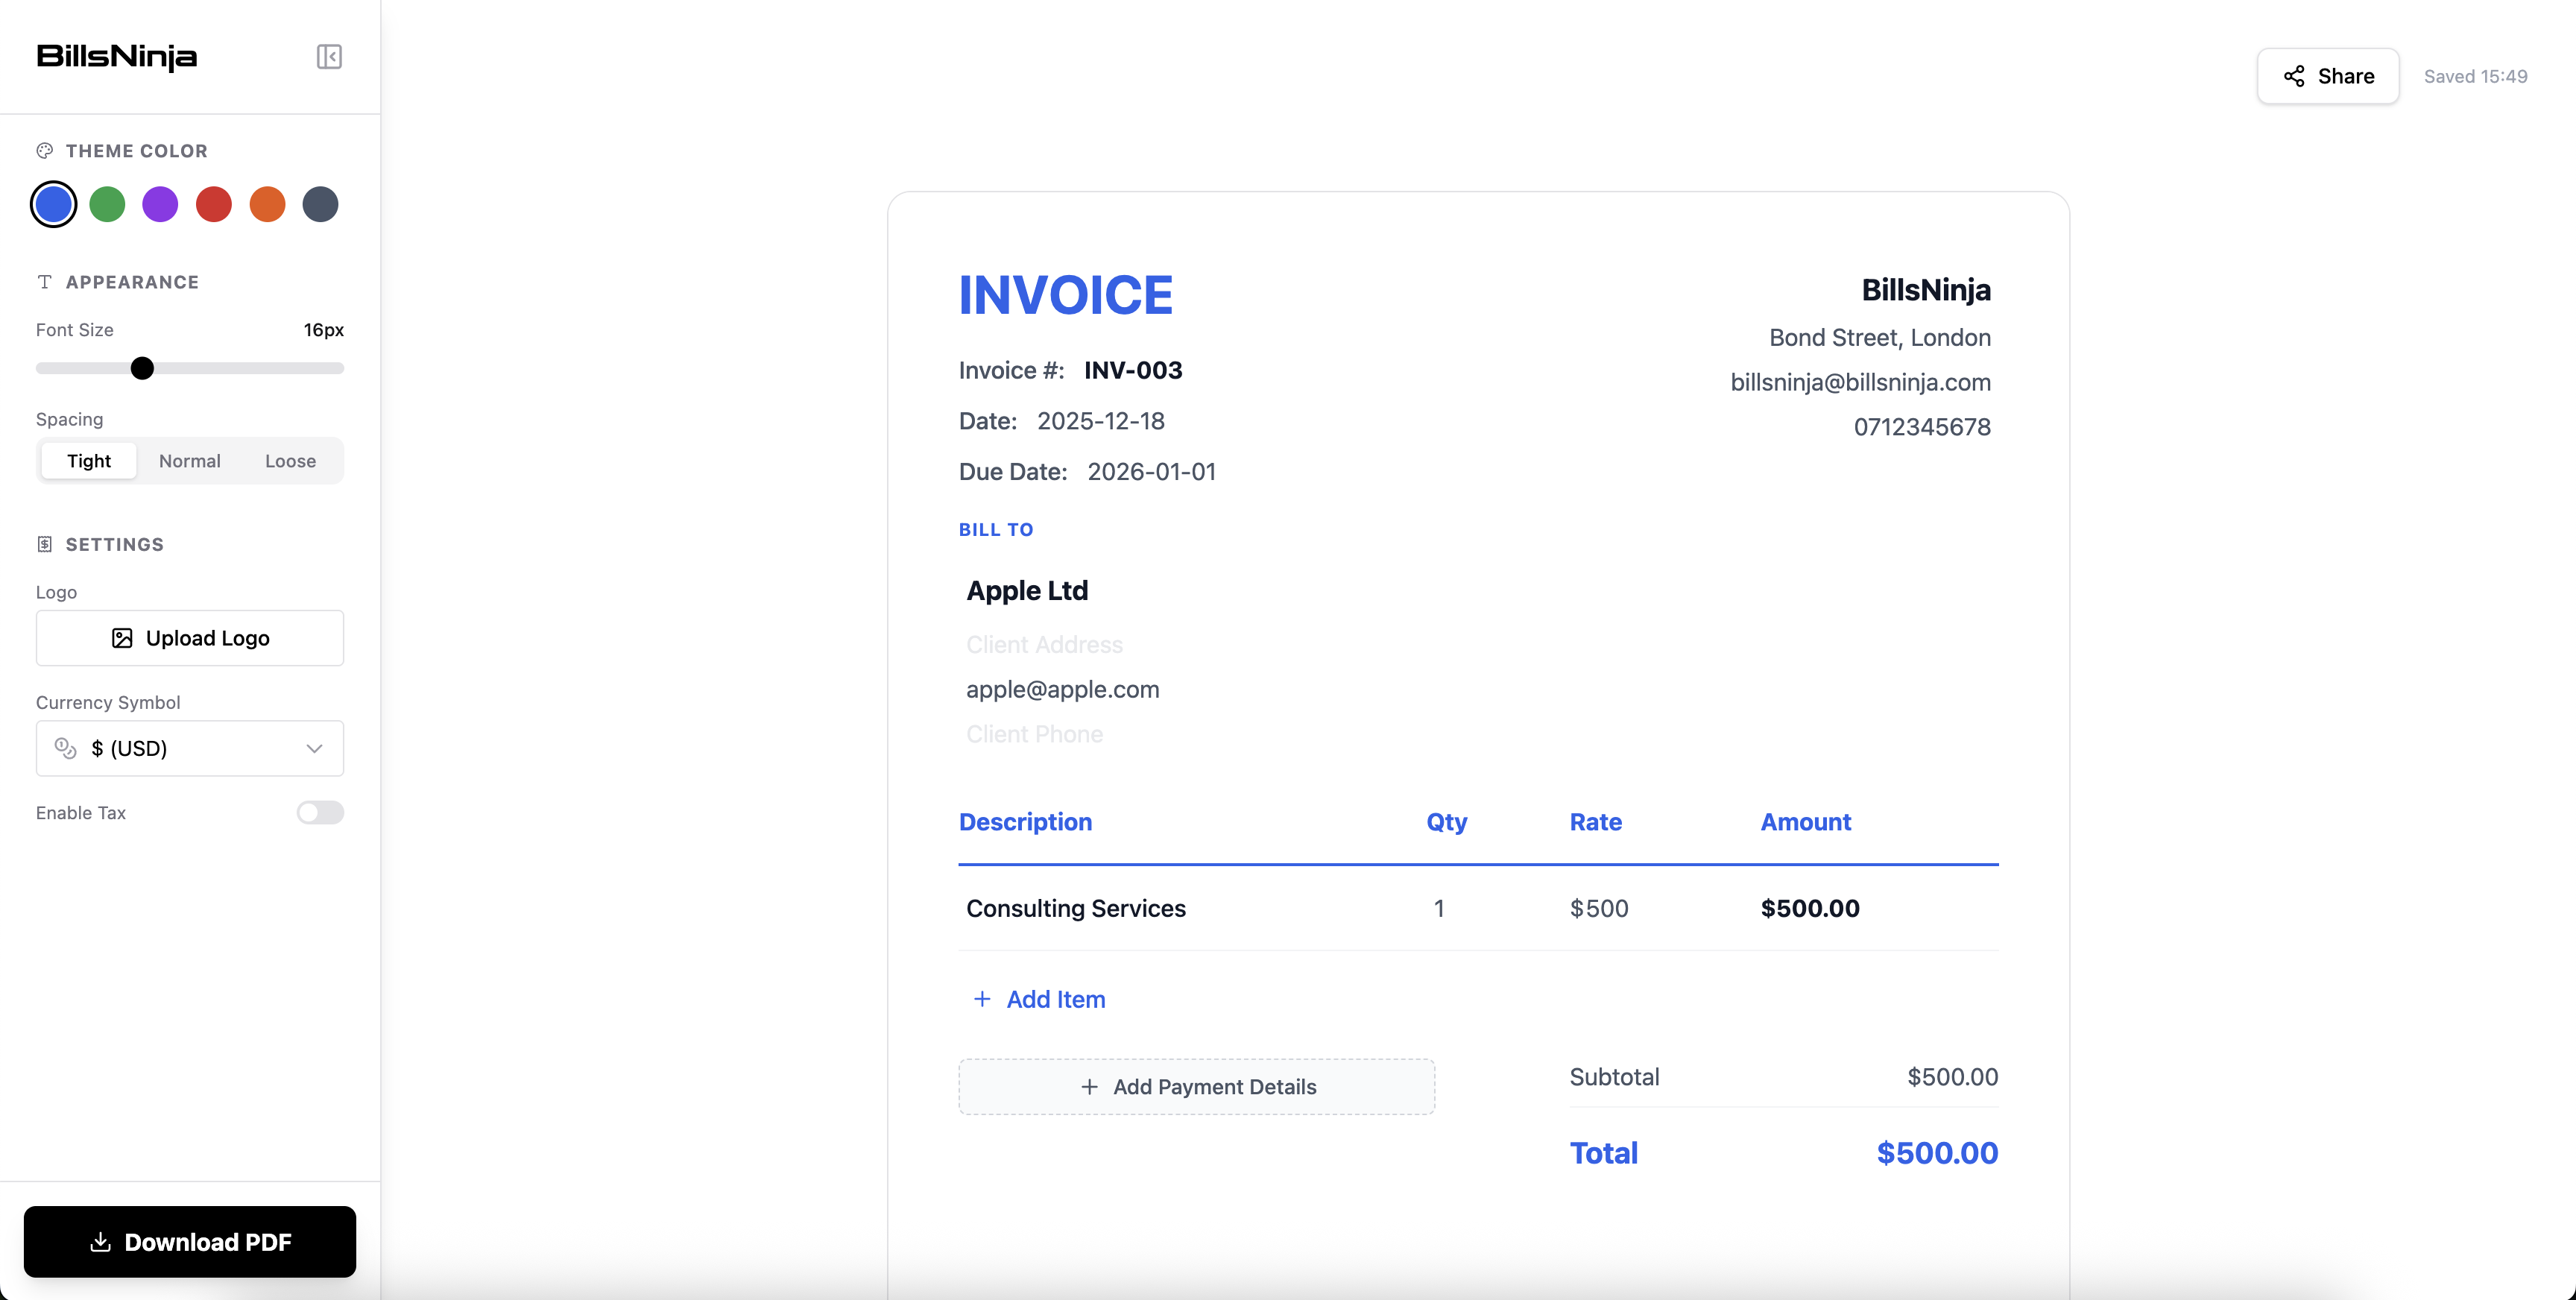Click the Add Payment Details button
Screen dimensions: 2576x1300
[1196, 1087]
